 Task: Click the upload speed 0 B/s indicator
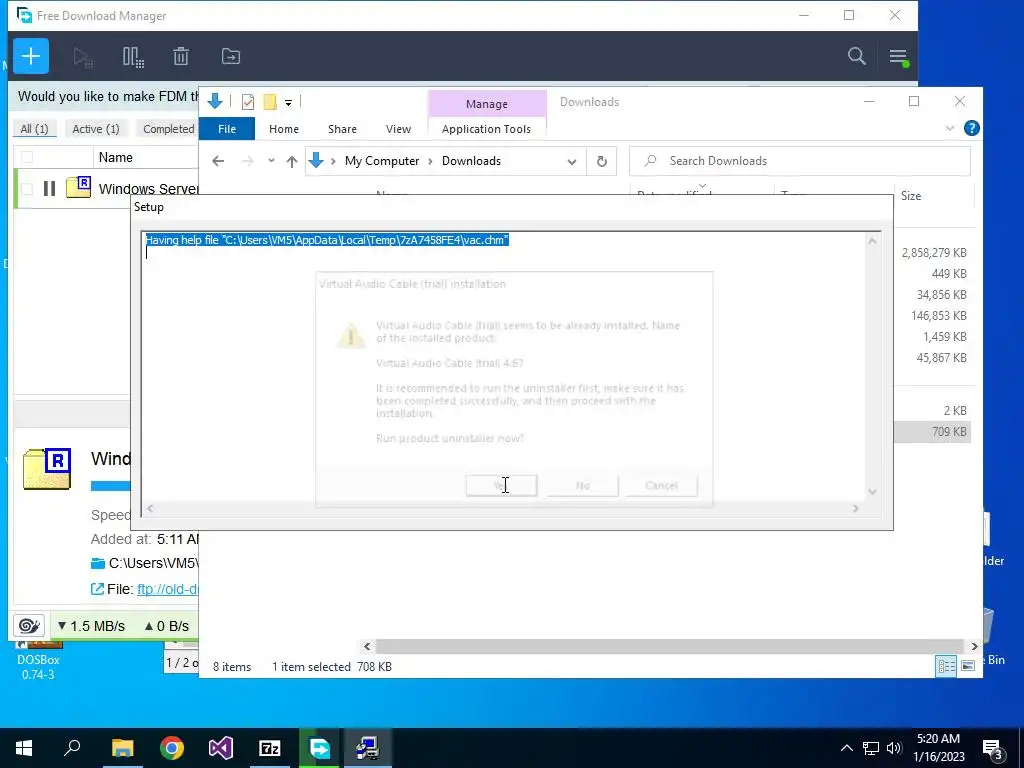tap(167, 626)
